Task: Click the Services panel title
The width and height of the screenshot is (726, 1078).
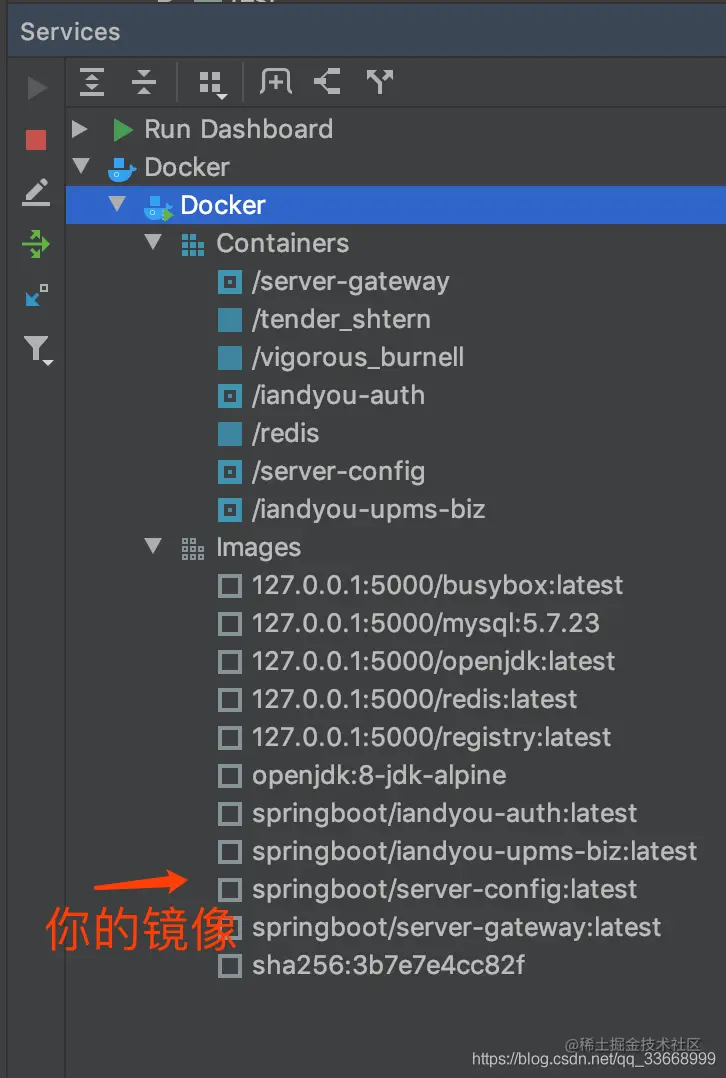Action: 70,32
